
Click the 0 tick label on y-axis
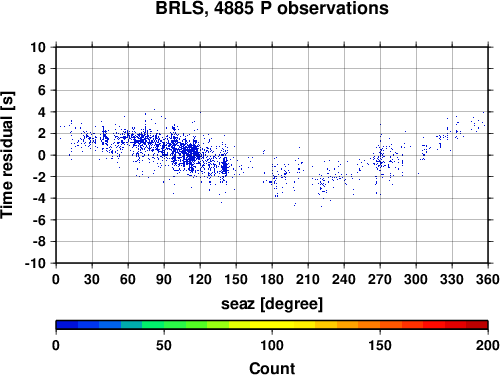click(42, 155)
